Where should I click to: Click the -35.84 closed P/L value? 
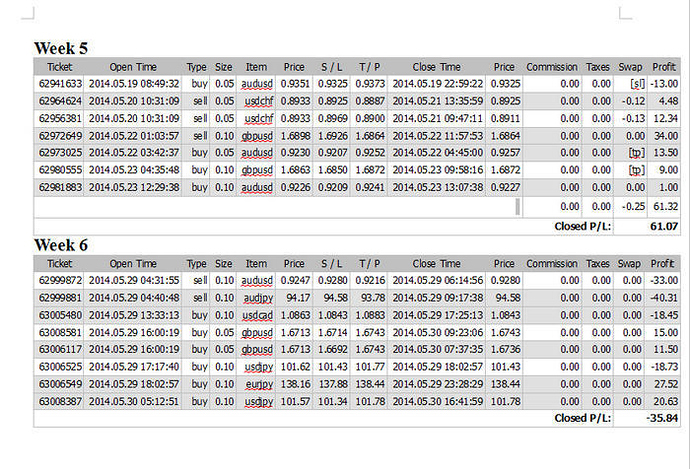662,418
